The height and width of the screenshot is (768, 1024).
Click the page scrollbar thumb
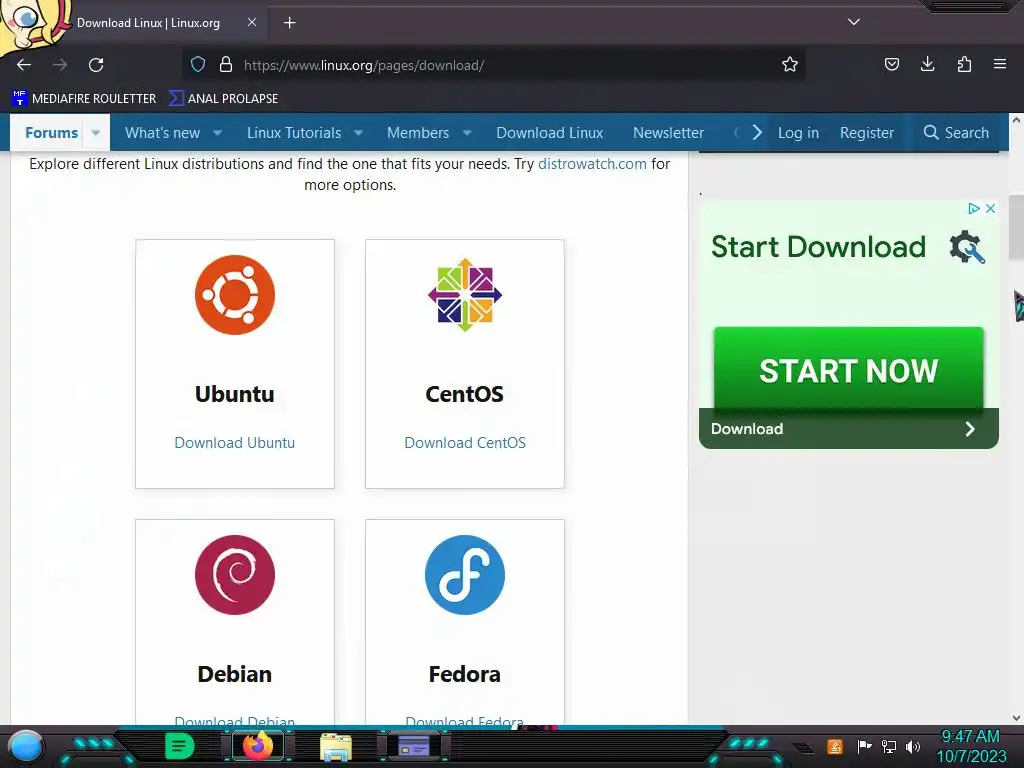click(x=1016, y=227)
